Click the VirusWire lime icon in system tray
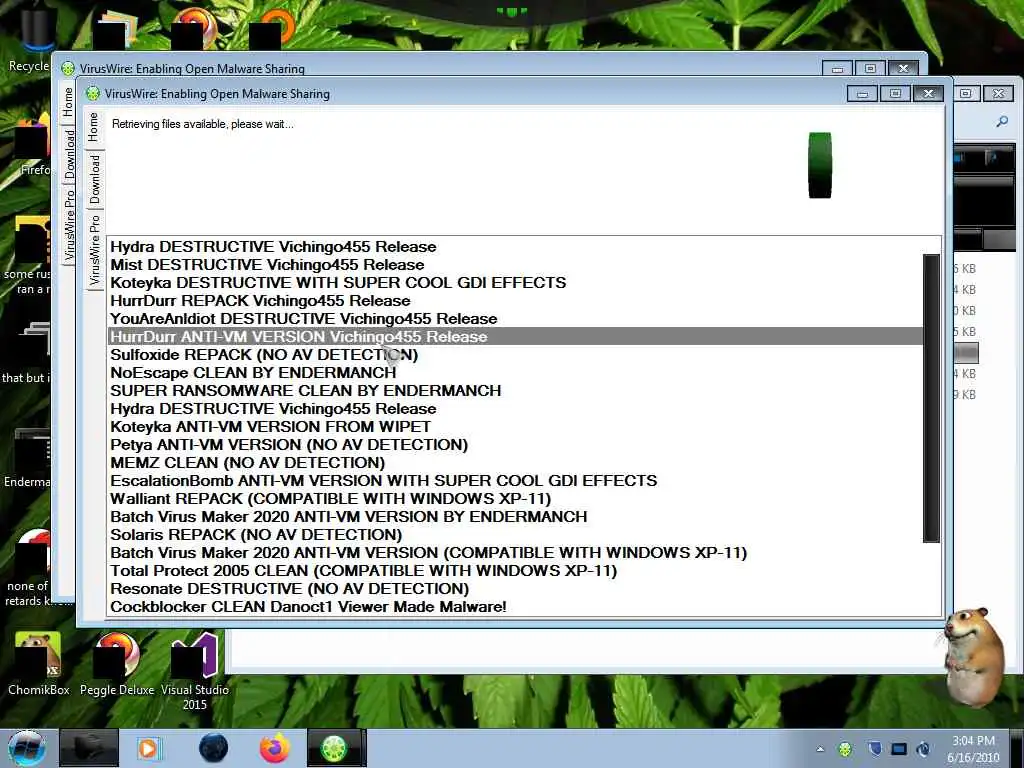Image resolution: width=1024 pixels, height=768 pixels. coord(845,749)
